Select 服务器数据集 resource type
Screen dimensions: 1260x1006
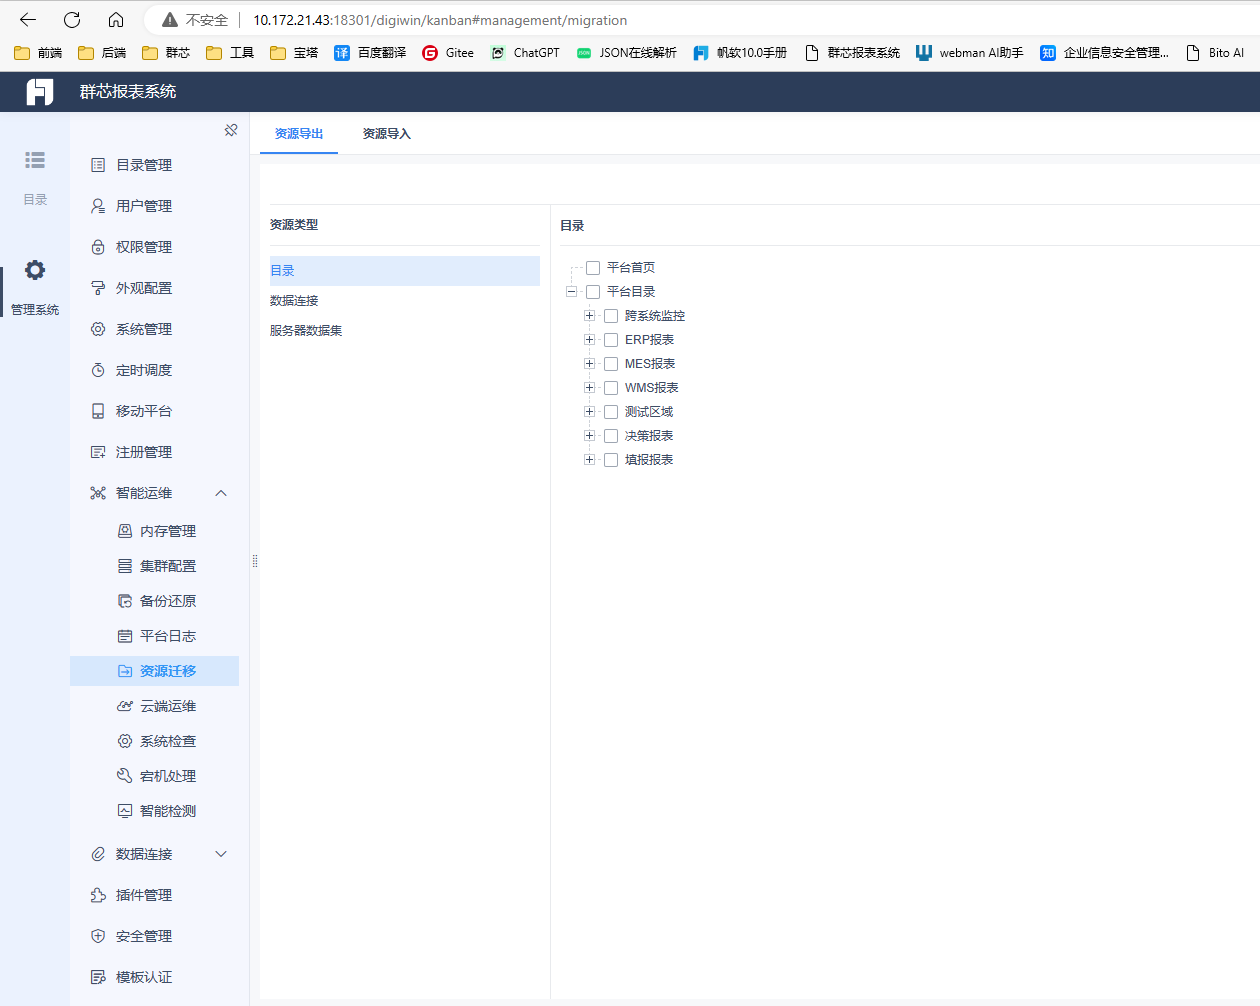tap(404, 331)
